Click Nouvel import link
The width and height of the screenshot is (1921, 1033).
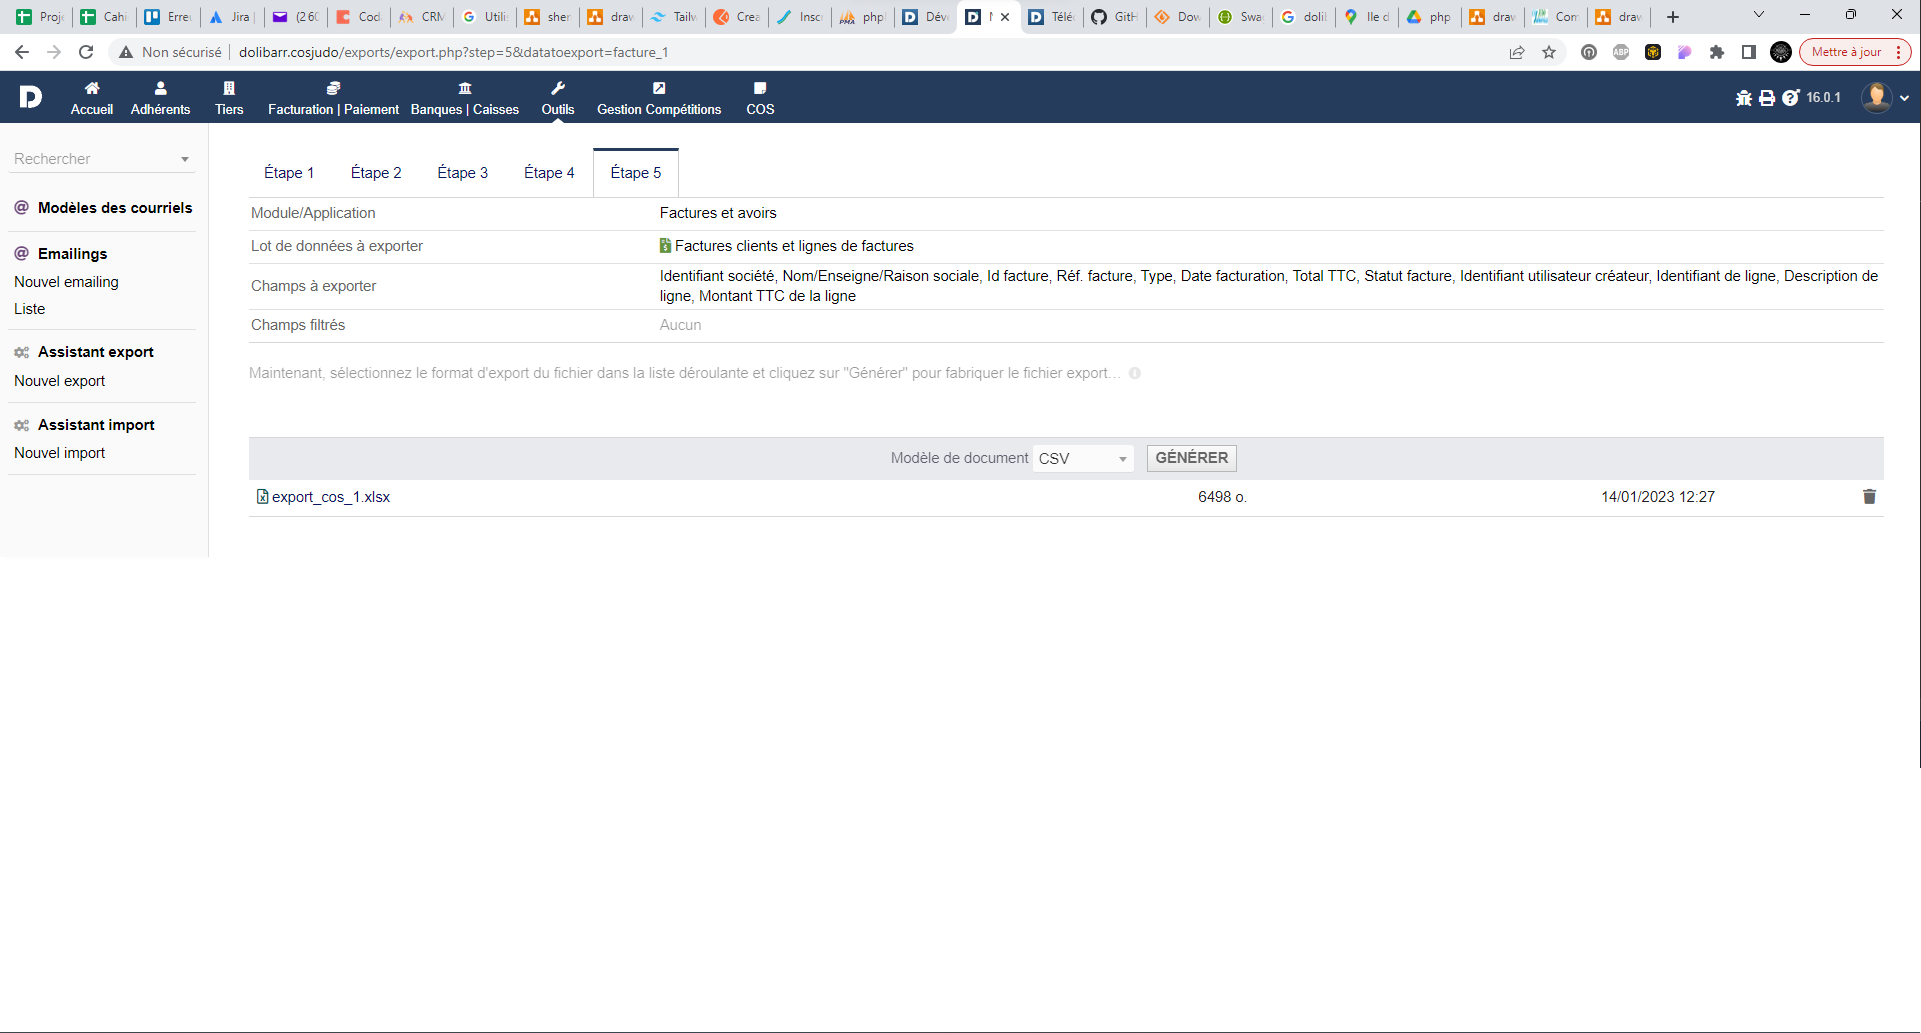59,453
